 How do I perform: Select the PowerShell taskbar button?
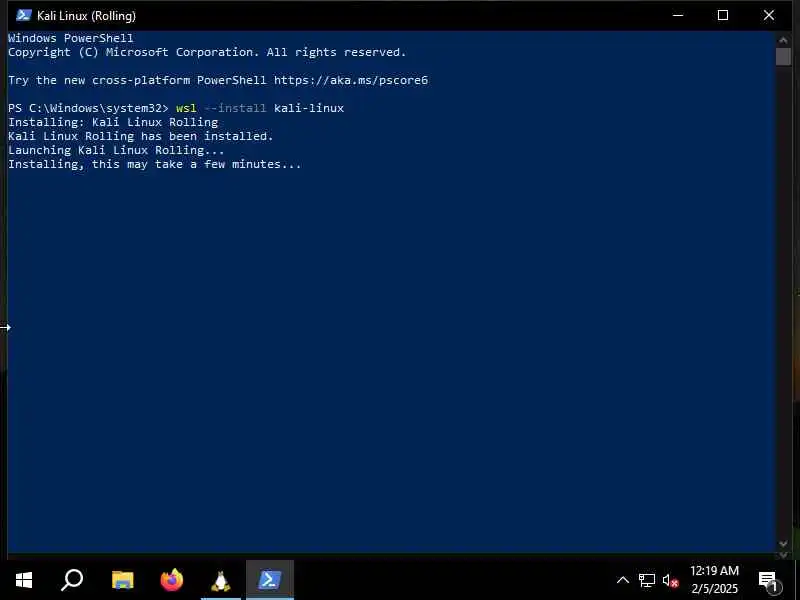[x=269, y=580]
